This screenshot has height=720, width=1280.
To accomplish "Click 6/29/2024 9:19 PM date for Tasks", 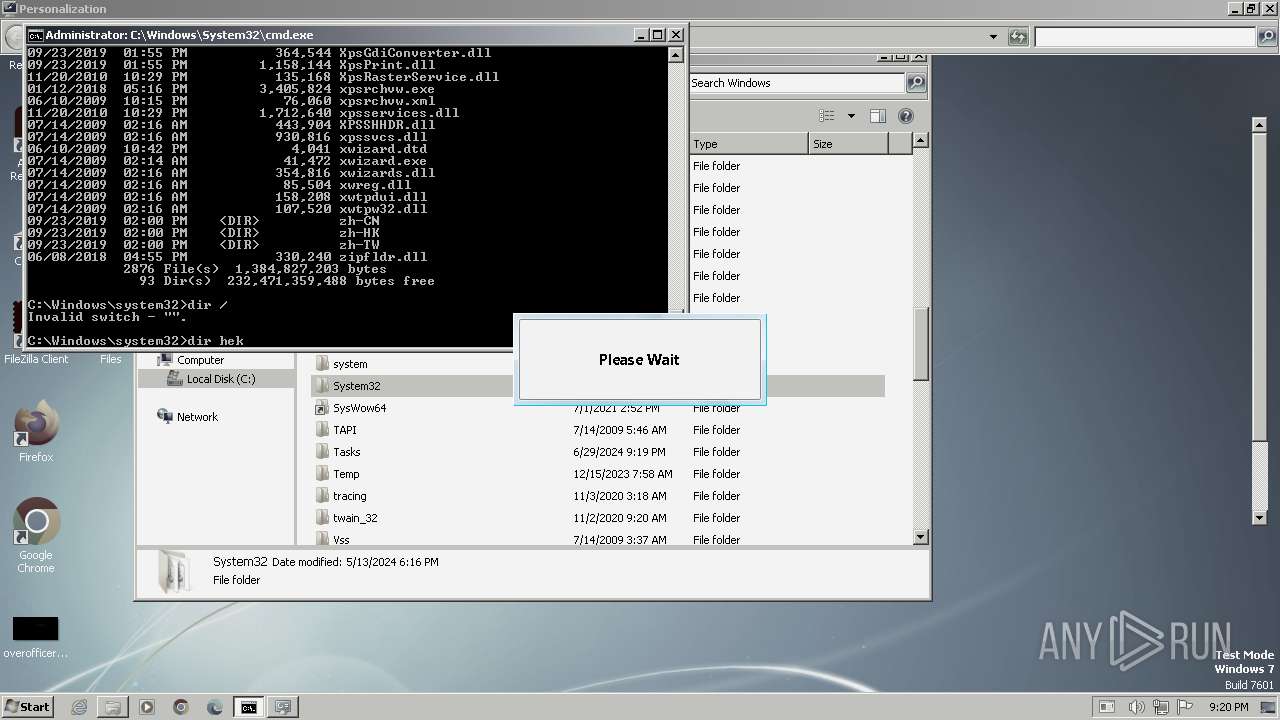I will pyautogui.click(x=620, y=452).
